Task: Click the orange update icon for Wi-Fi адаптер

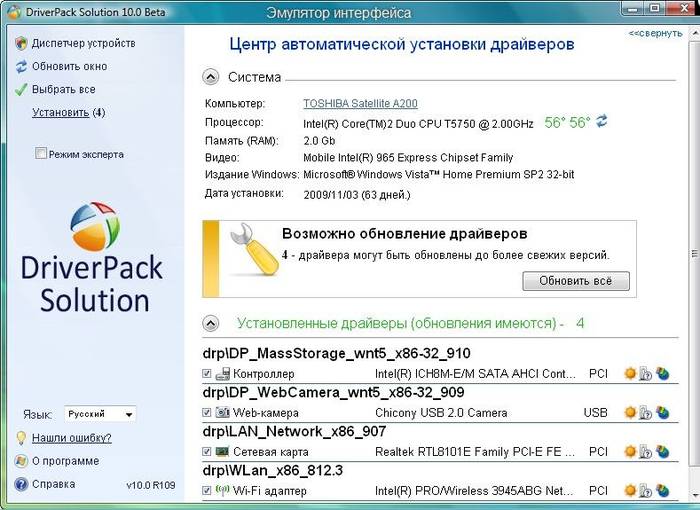Action: [630, 491]
